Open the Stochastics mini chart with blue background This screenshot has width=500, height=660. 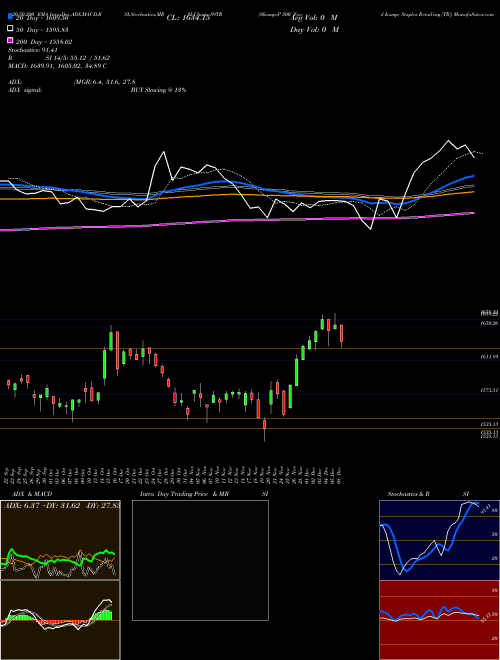point(439,540)
